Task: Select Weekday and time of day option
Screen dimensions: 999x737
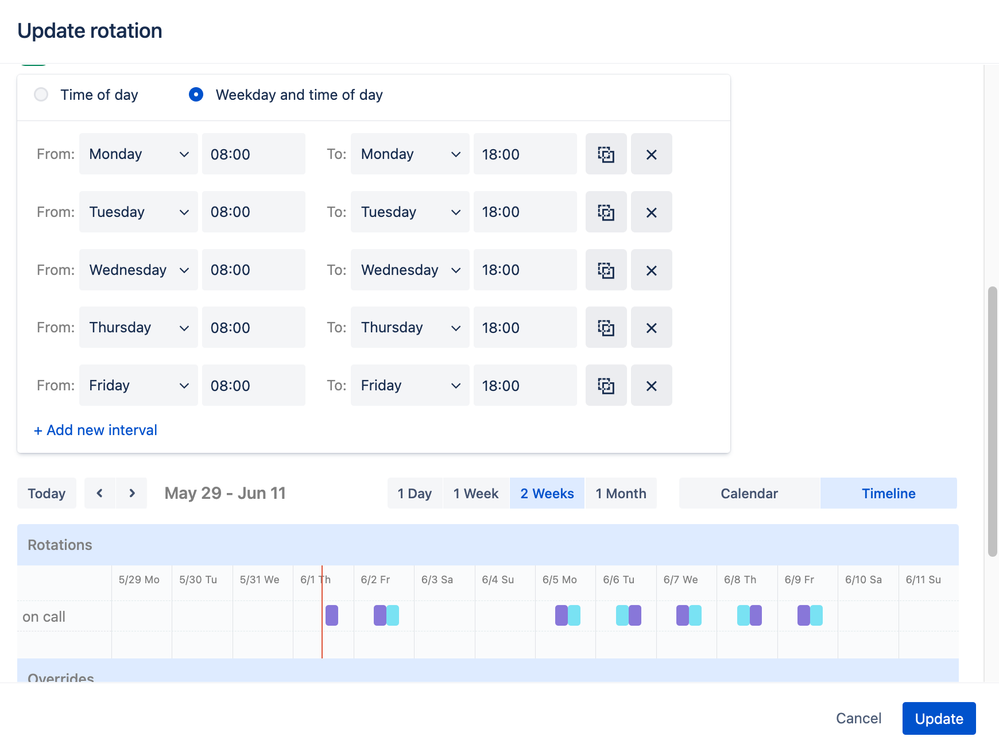Action: coord(196,95)
